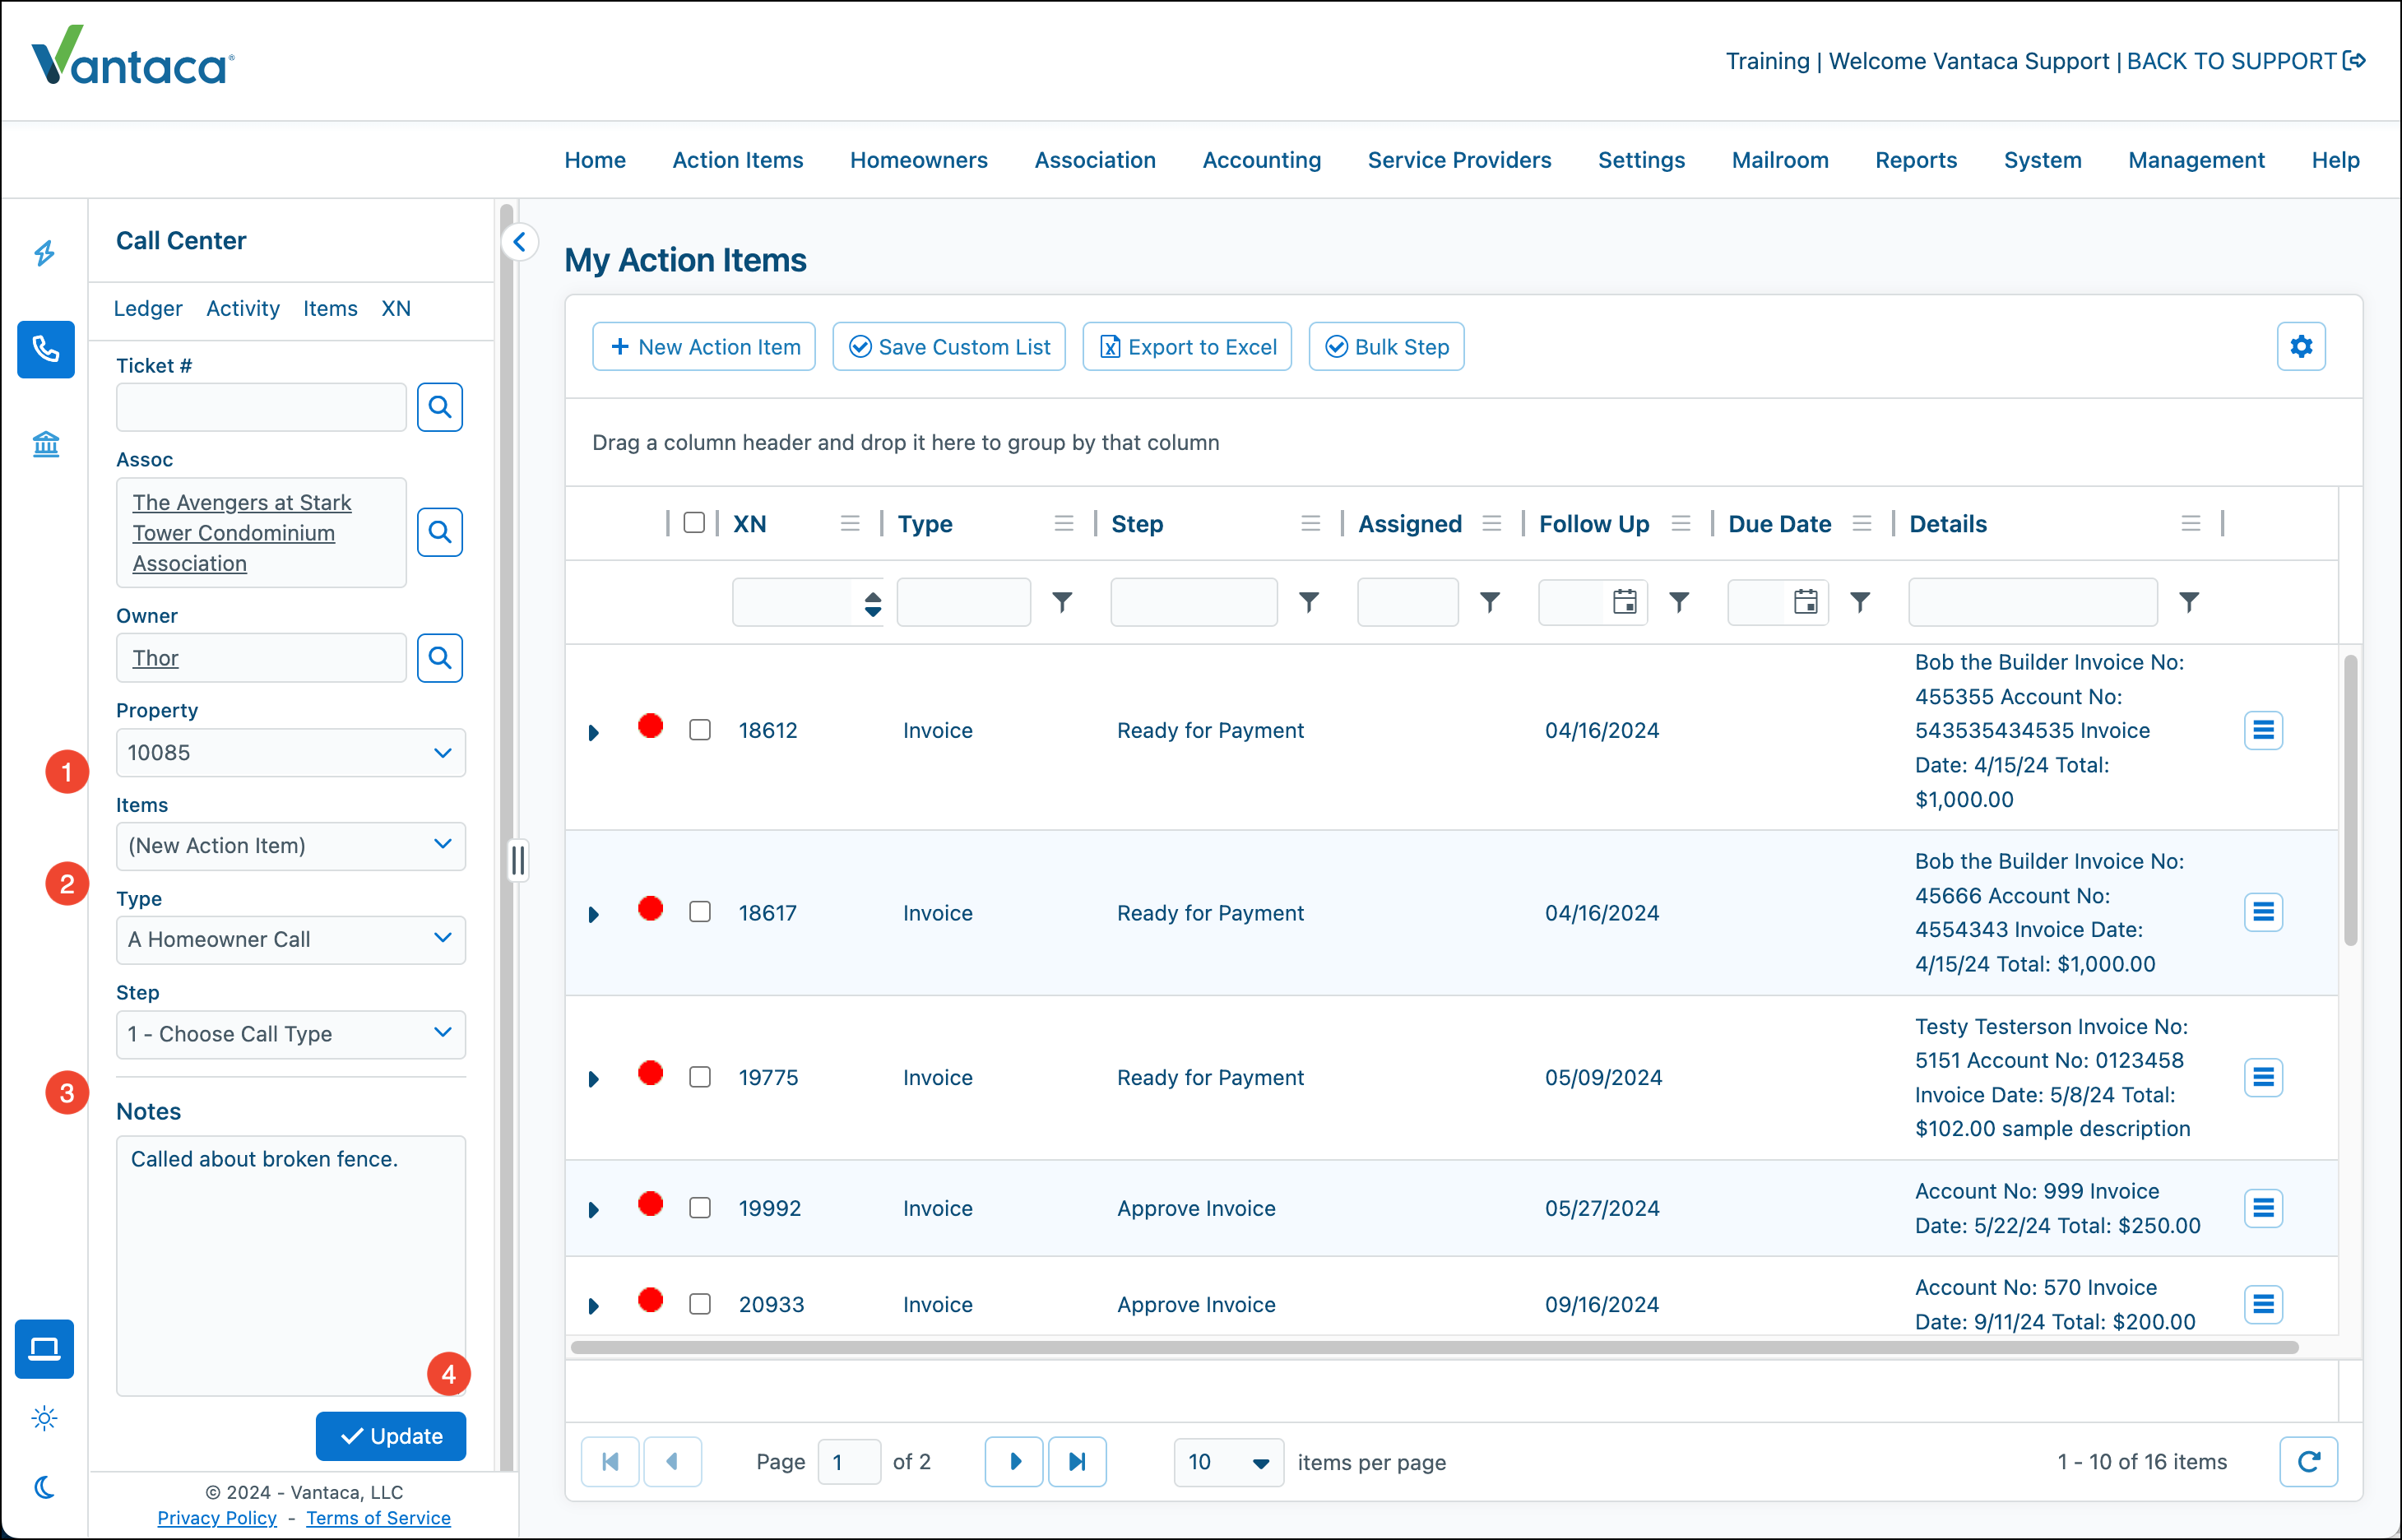Expand row 18617 details
The height and width of the screenshot is (1540, 2402).
point(594,915)
